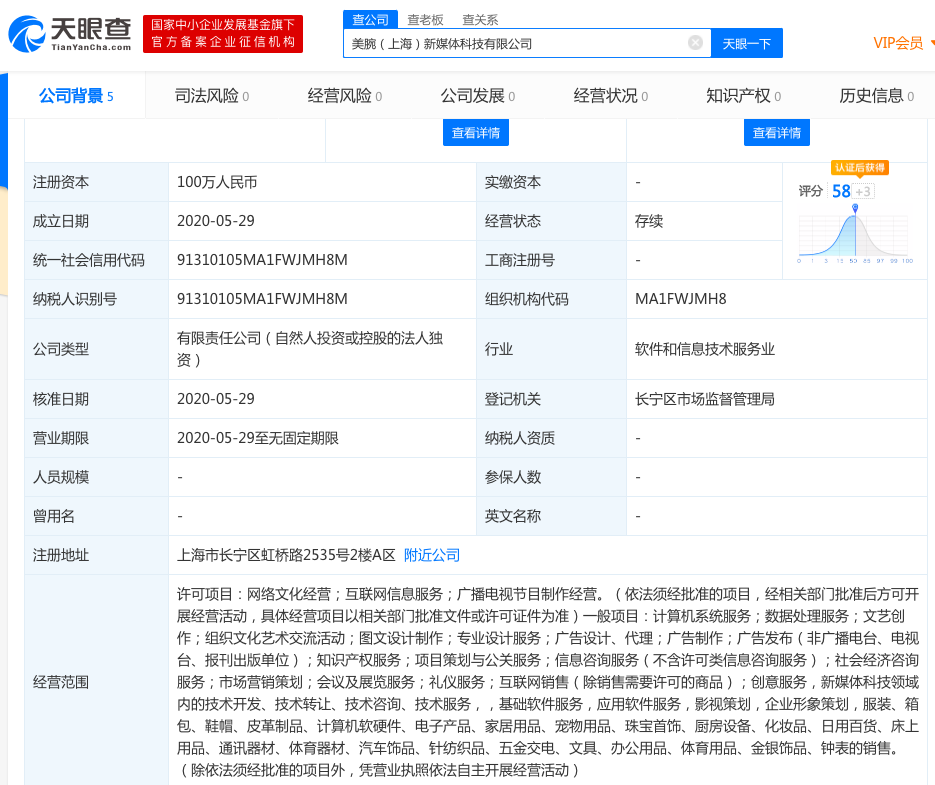Click registered capital value 100万人民币
The width and height of the screenshot is (935, 785).
point(217,182)
